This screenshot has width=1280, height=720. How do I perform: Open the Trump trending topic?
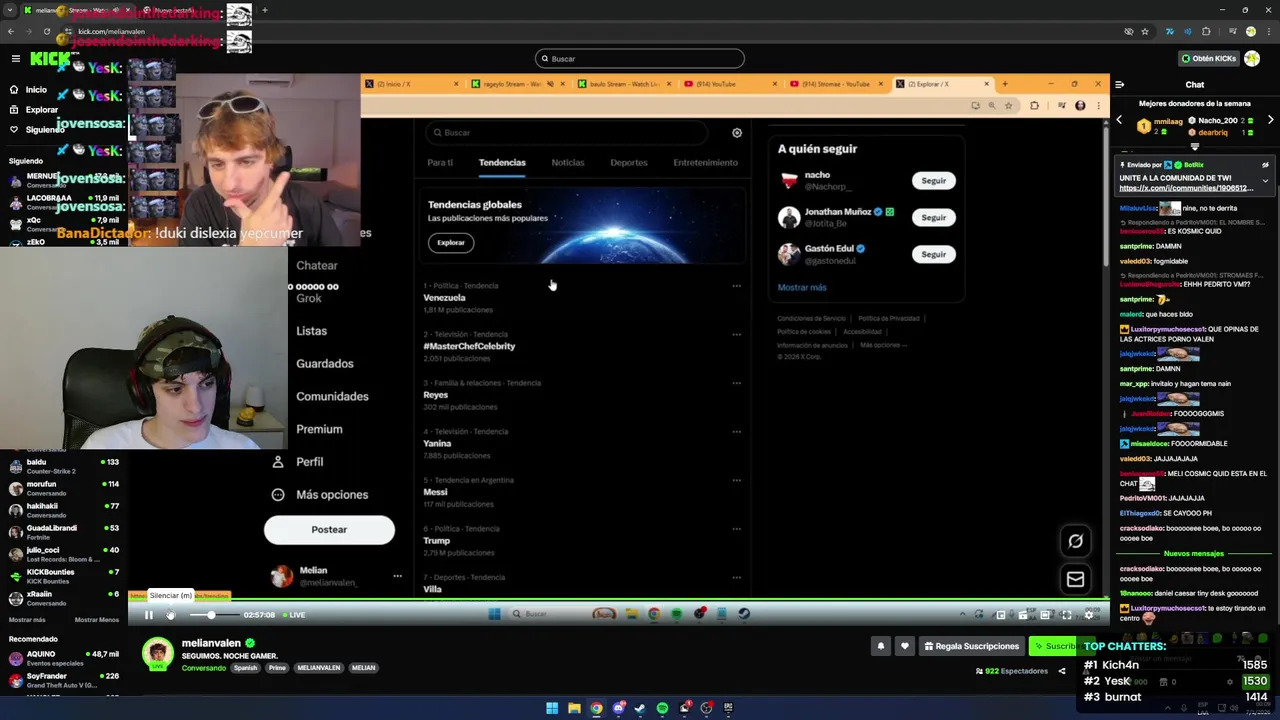pyautogui.click(x=437, y=541)
